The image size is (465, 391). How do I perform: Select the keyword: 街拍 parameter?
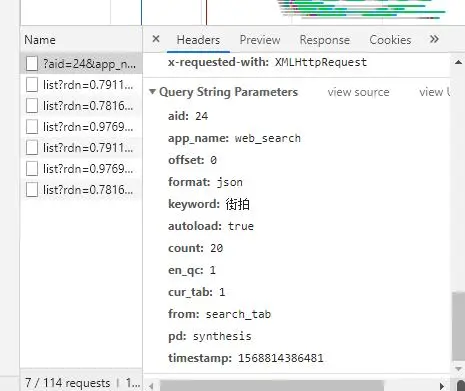pos(209,204)
